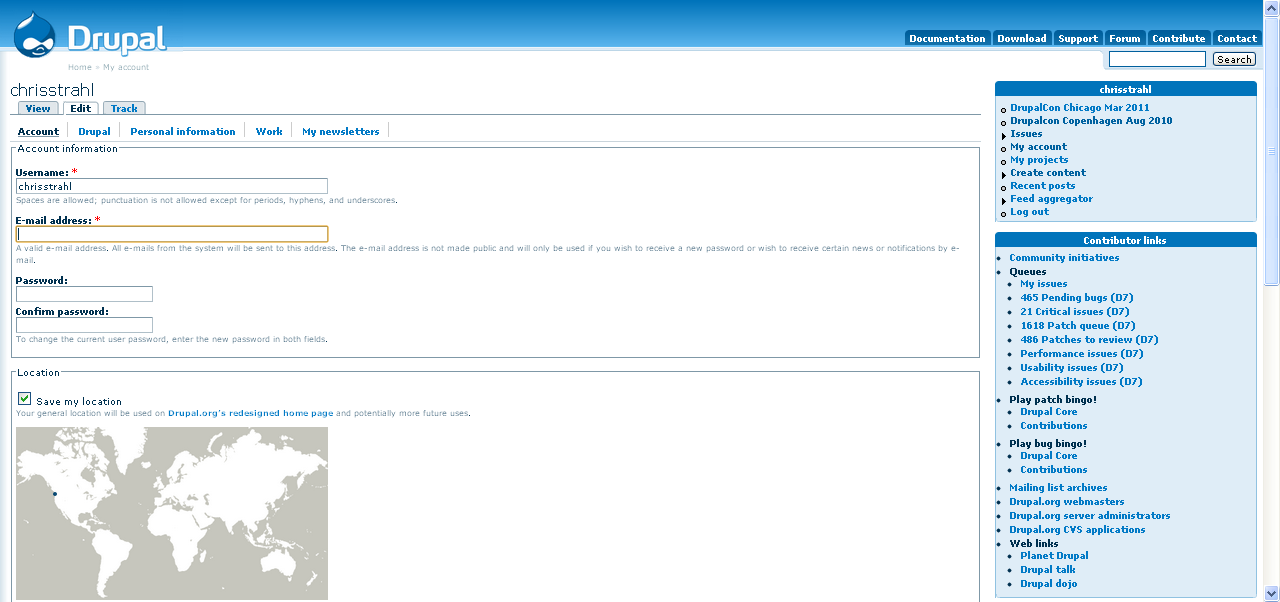1280x602 pixels.
Task: Toggle the Save my location checkbox
Action: (24, 399)
